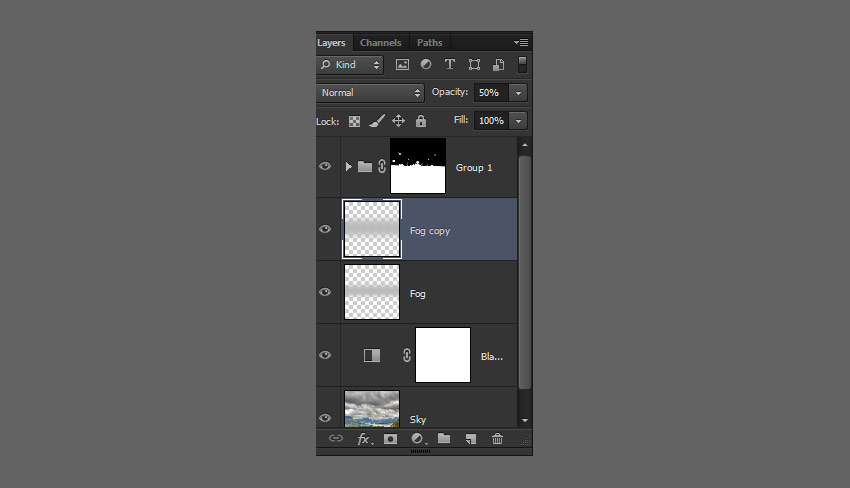Delete layer trash icon
Viewport: 850px width, 488px height.
point(497,439)
